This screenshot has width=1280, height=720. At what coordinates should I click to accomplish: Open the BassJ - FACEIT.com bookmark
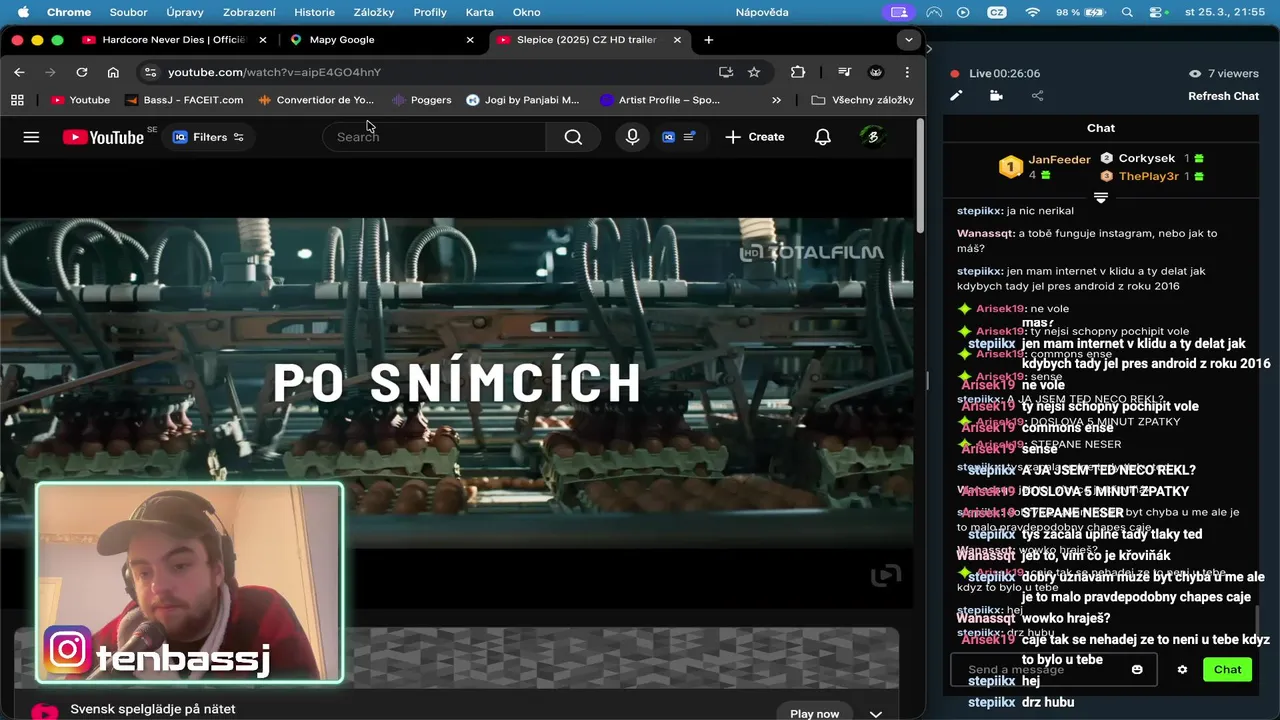(184, 100)
